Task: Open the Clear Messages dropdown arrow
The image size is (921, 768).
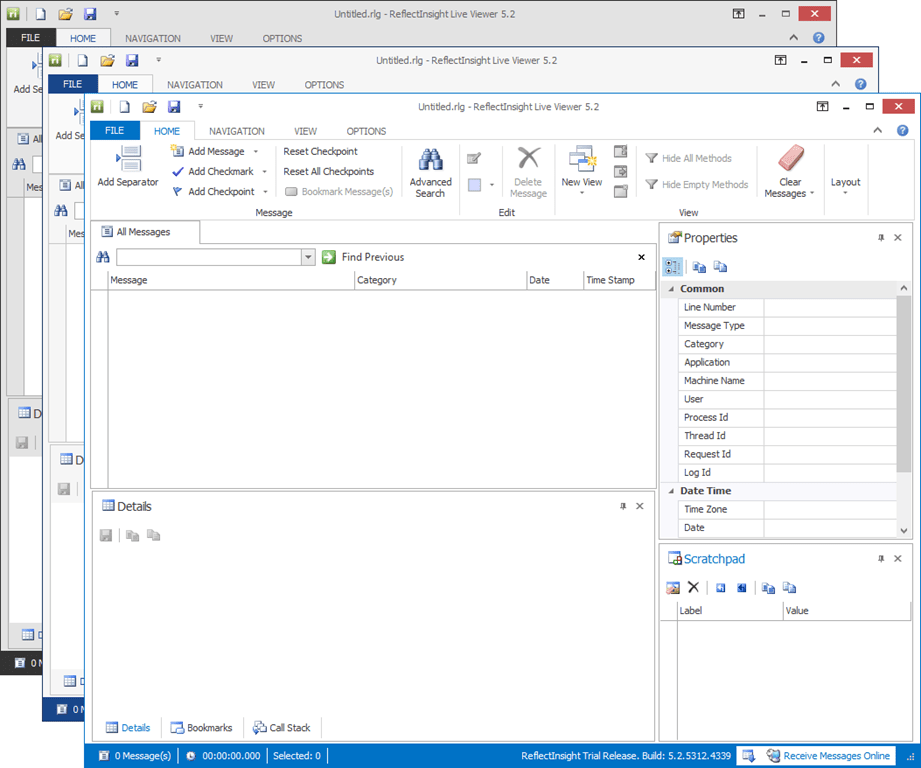Action: (812, 193)
